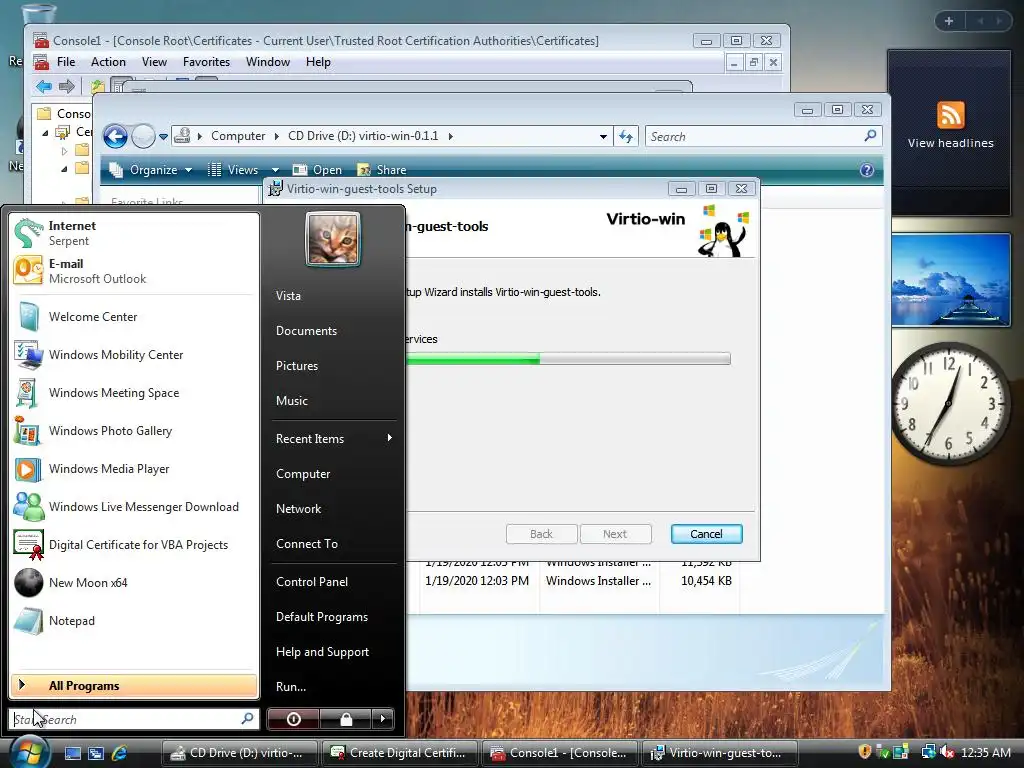Click Cancel in Virtio-win setup
Image resolution: width=1024 pixels, height=768 pixels.
tap(707, 534)
